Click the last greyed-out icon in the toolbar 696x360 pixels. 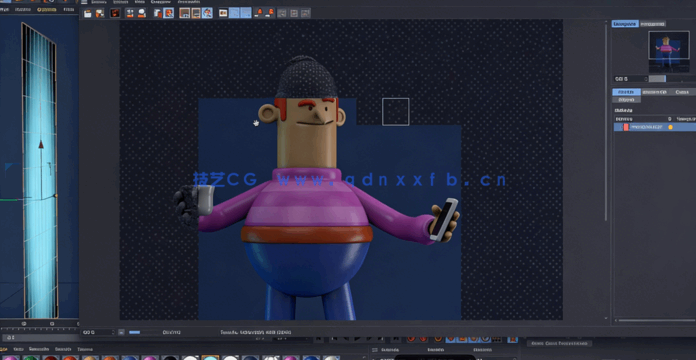coord(305,13)
